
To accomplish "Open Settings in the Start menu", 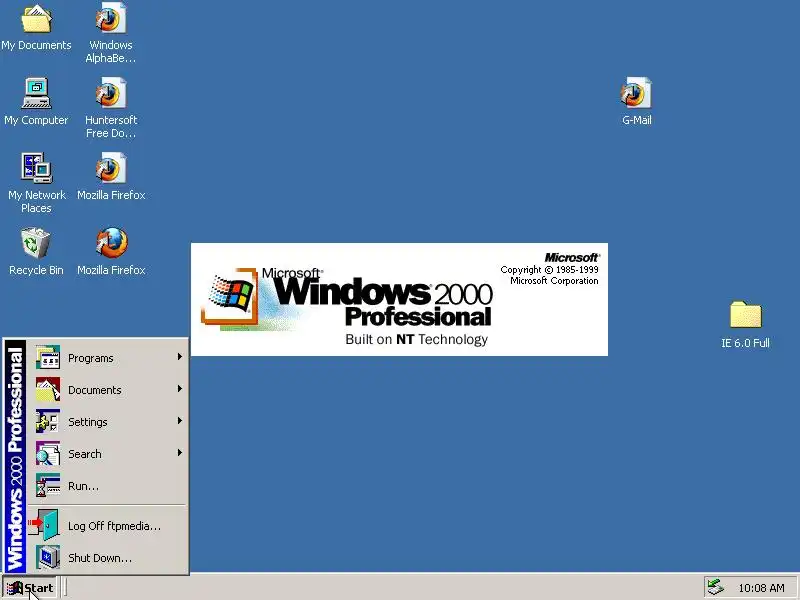I will tap(107, 422).
